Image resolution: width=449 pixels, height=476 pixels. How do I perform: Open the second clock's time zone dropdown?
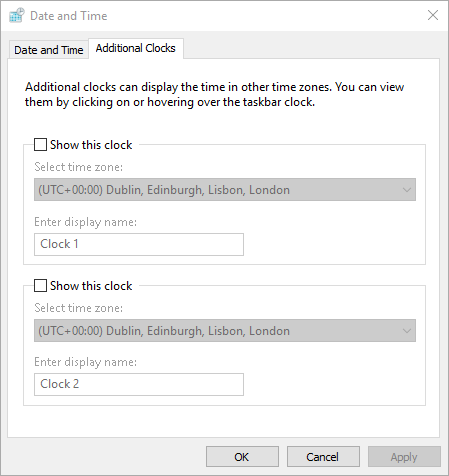[225, 330]
